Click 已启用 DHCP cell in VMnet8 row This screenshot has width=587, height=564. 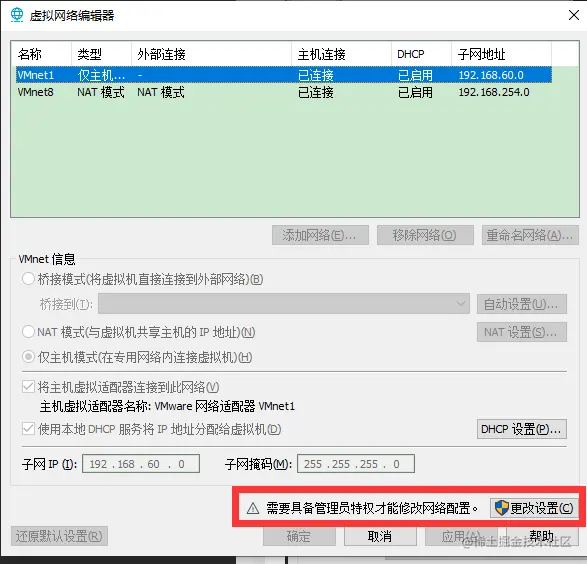coord(415,92)
